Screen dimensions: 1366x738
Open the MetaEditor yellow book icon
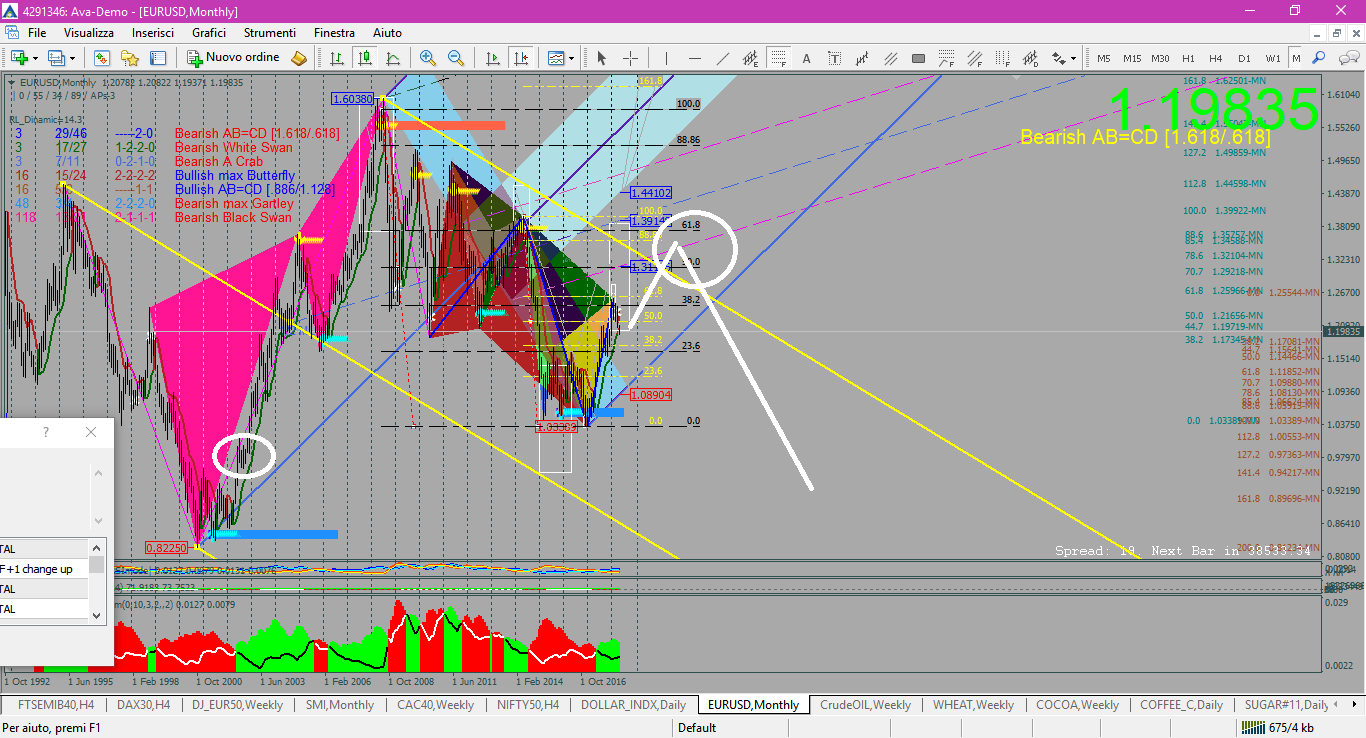tap(298, 58)
